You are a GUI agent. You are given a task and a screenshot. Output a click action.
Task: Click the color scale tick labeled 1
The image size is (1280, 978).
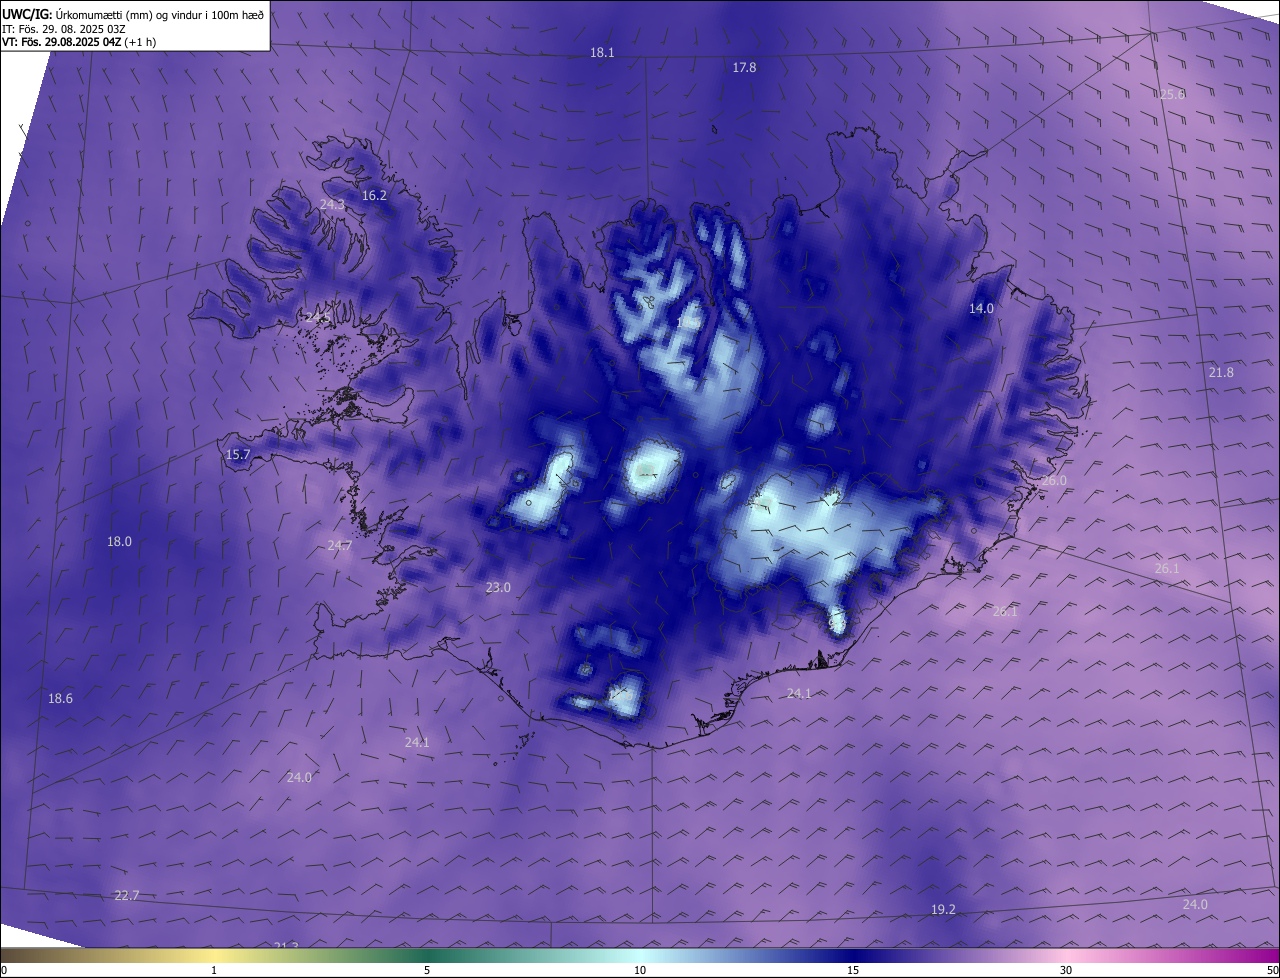click(214, 970)
